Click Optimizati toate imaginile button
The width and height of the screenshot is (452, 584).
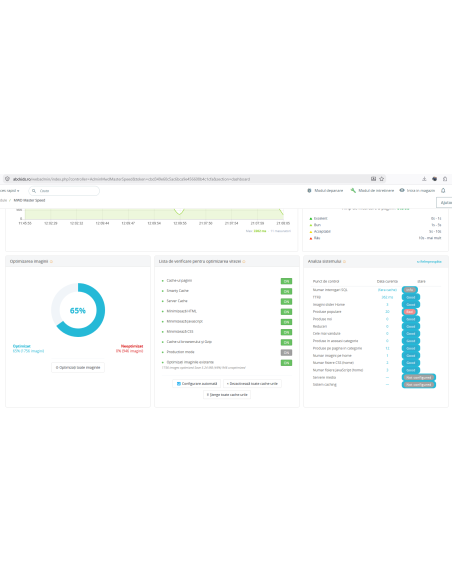[x=78, y=368]
